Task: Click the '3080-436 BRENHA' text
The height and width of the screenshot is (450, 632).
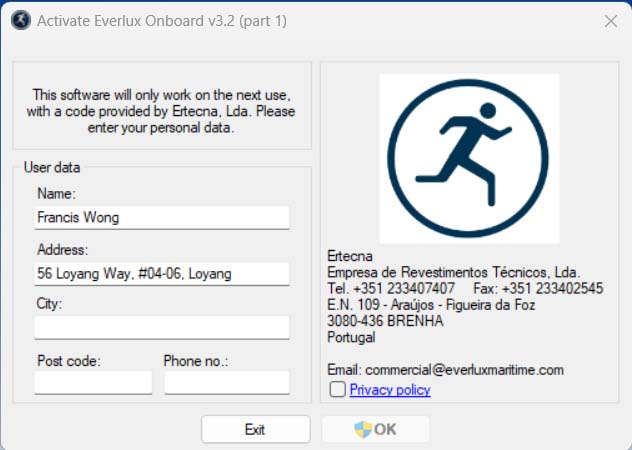Action: 385,321
